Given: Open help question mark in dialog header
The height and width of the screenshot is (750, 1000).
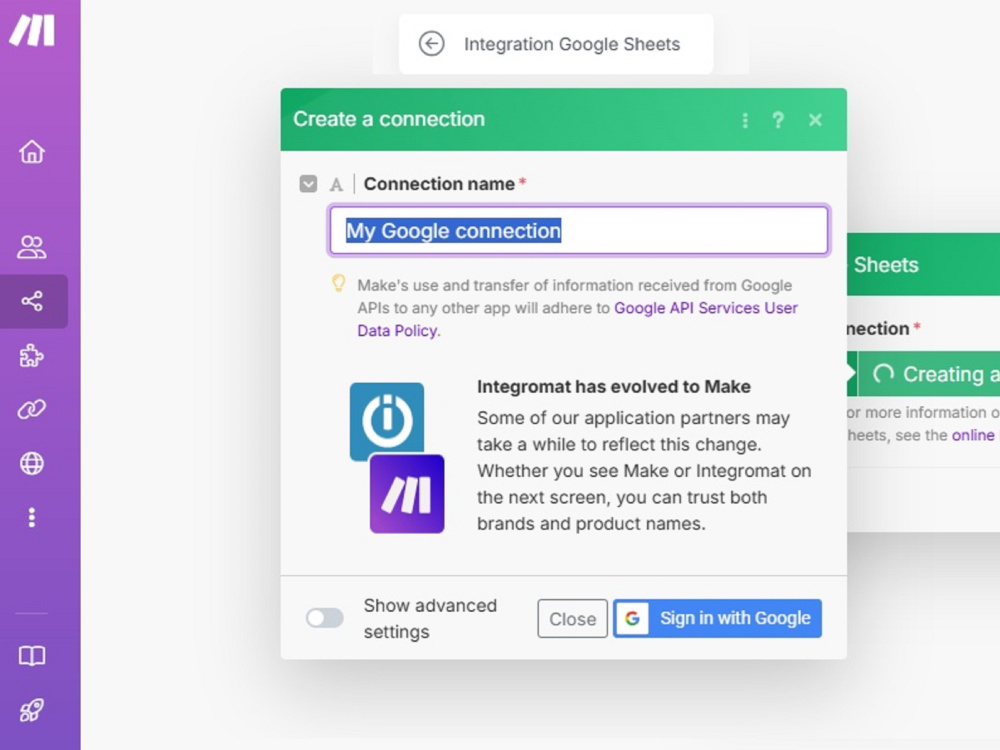Looking at the screenshot, I should click(778, 120).
